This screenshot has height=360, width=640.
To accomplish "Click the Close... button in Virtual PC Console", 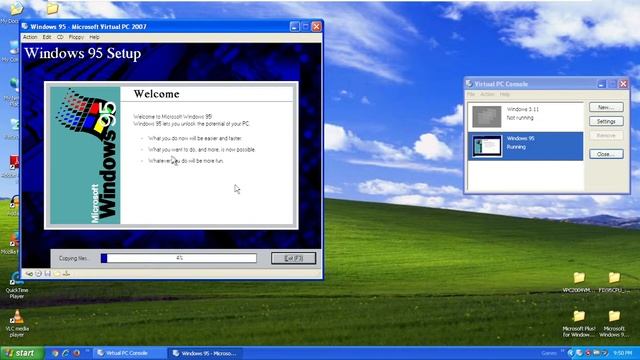I will [606, 154].
